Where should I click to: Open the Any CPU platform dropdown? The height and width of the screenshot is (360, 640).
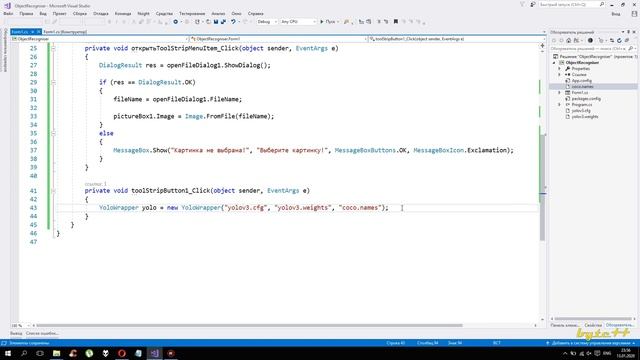pos(298,22)
